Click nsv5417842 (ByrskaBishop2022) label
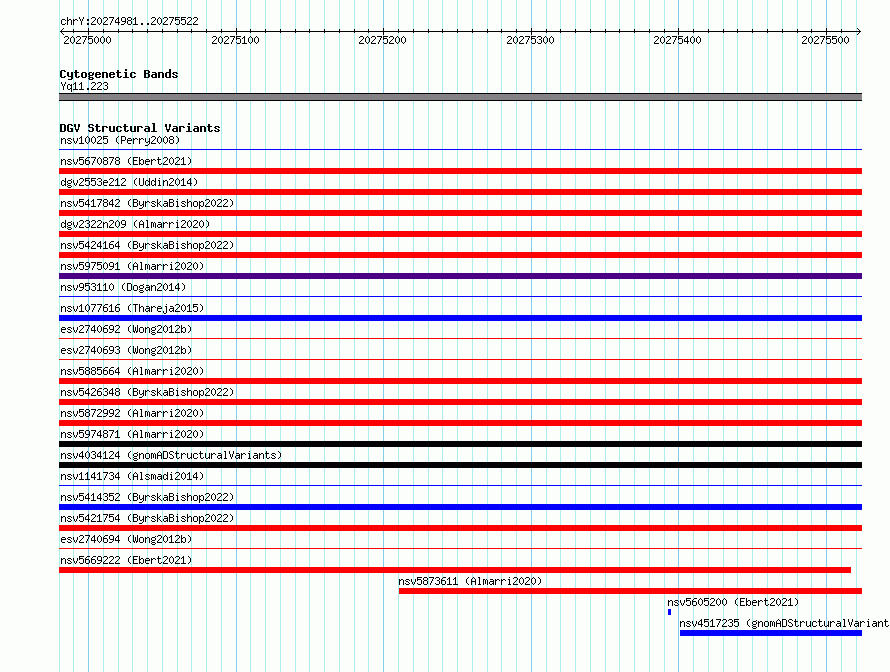Screen dimensions: 890x672 pyautogui.click(x=147, y=203)
